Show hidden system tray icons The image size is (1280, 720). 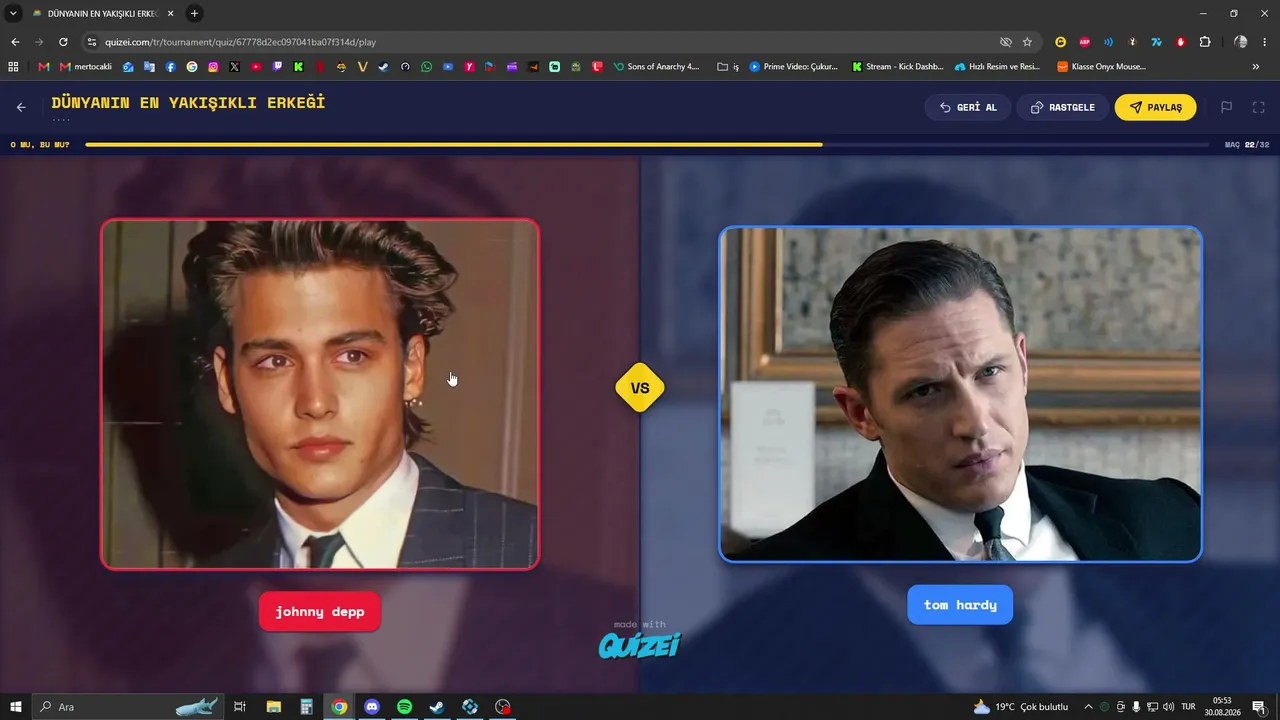1088,707
